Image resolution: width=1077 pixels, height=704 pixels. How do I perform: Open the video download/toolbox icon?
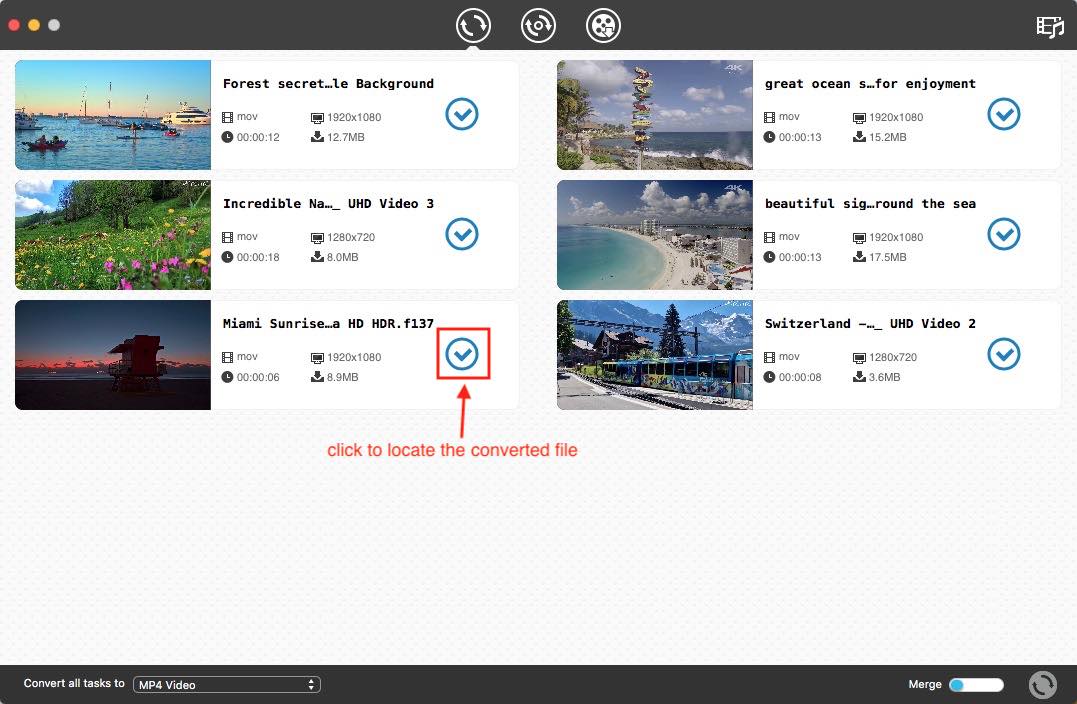point(602,25)
